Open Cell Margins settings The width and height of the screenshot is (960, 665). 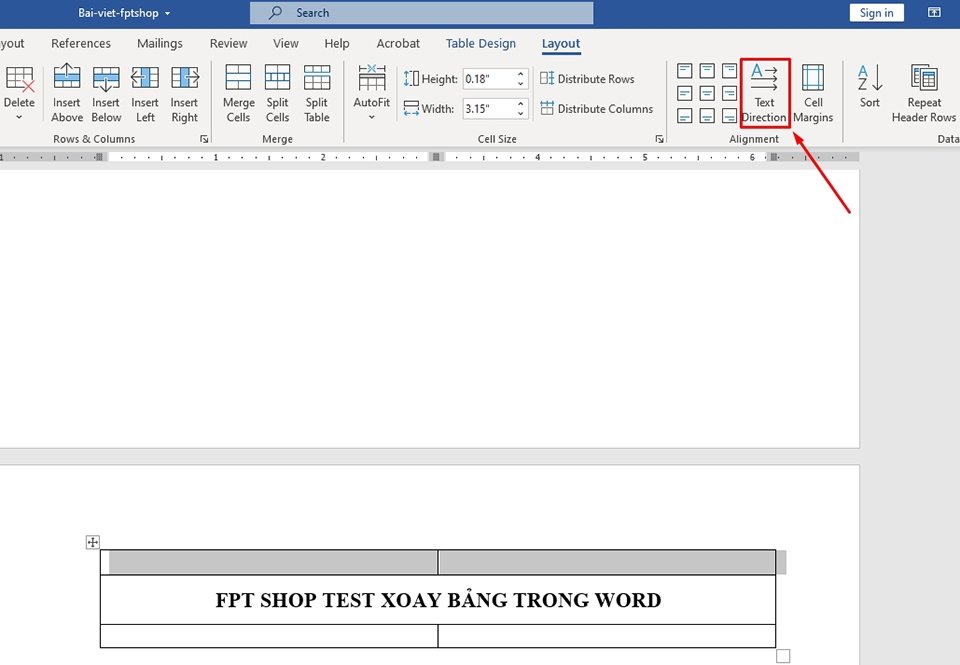coord(813,93)
